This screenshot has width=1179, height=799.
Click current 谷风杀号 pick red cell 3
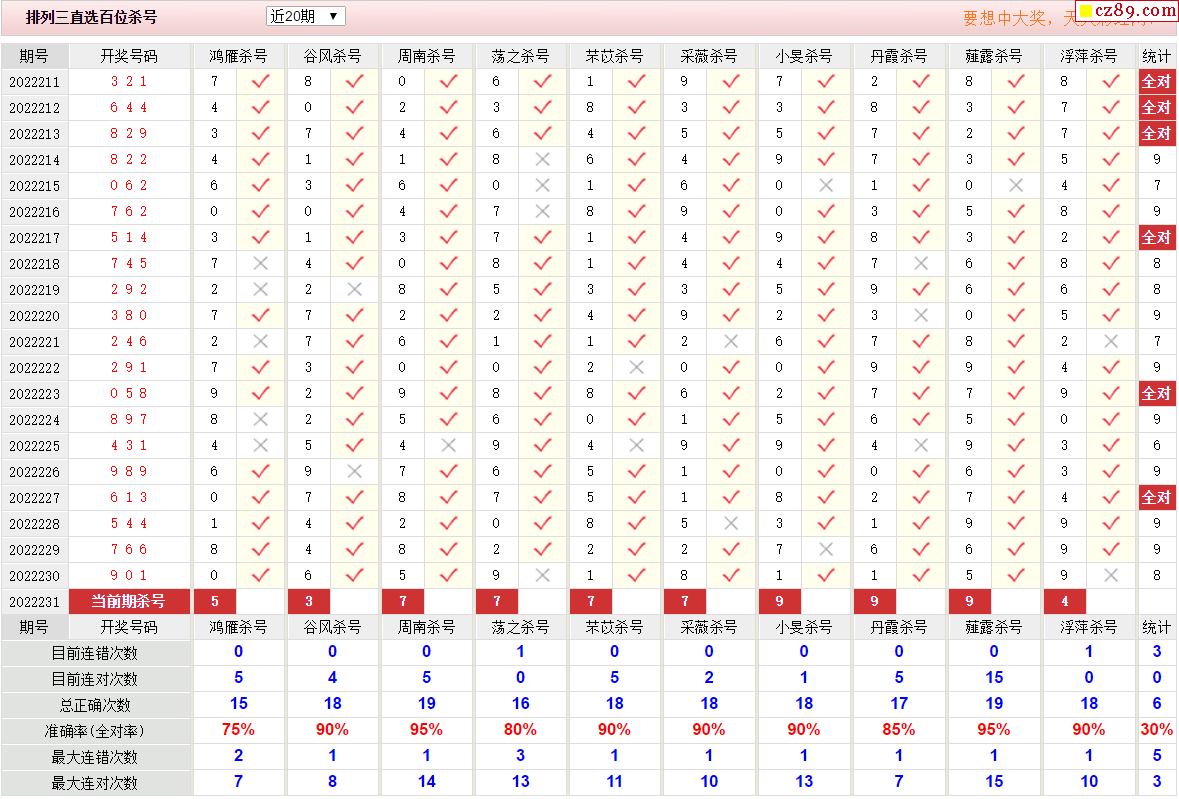coord(309,601)
